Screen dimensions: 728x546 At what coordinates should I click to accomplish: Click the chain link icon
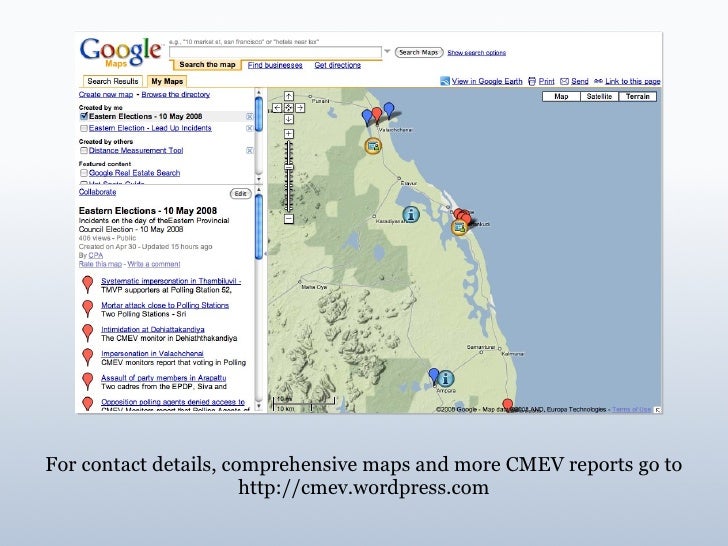[598, 81]
